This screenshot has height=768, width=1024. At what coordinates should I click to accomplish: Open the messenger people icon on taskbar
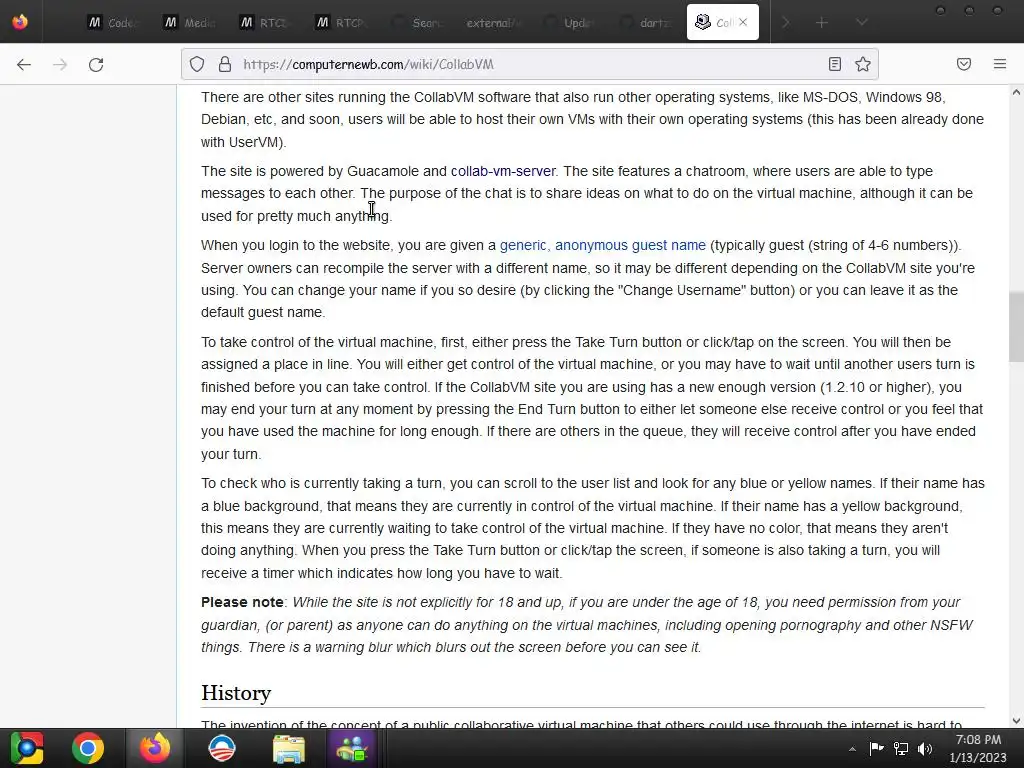pos(352,748)
